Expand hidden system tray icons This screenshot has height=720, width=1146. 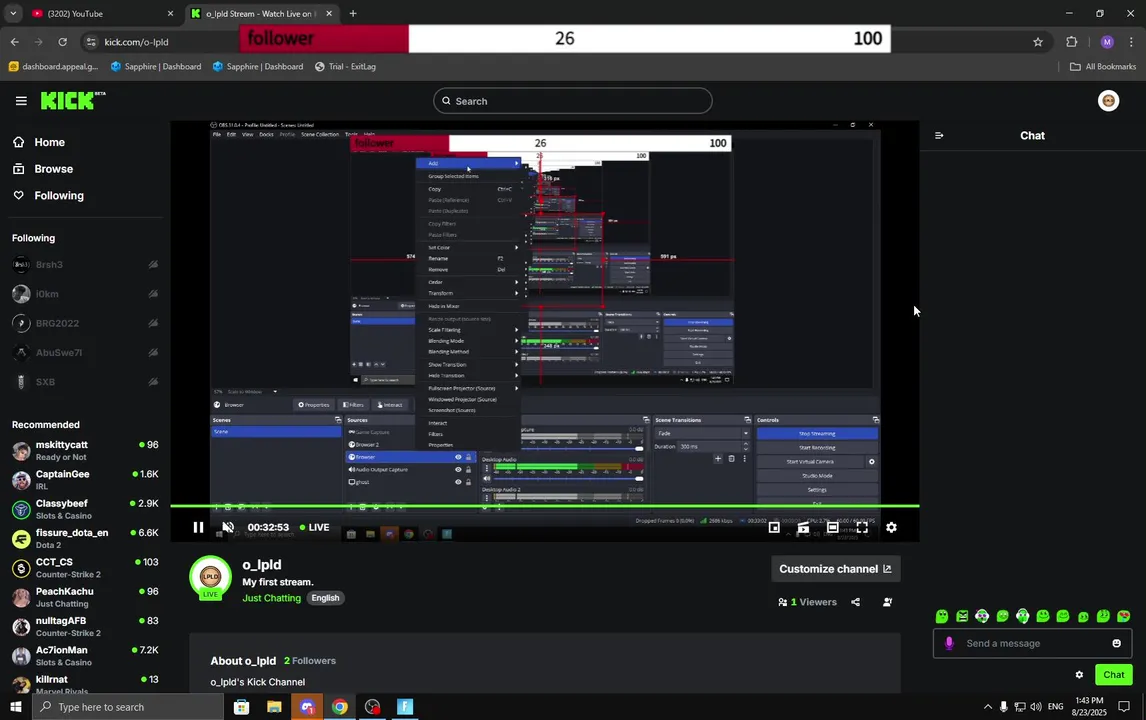pos(987,707)
